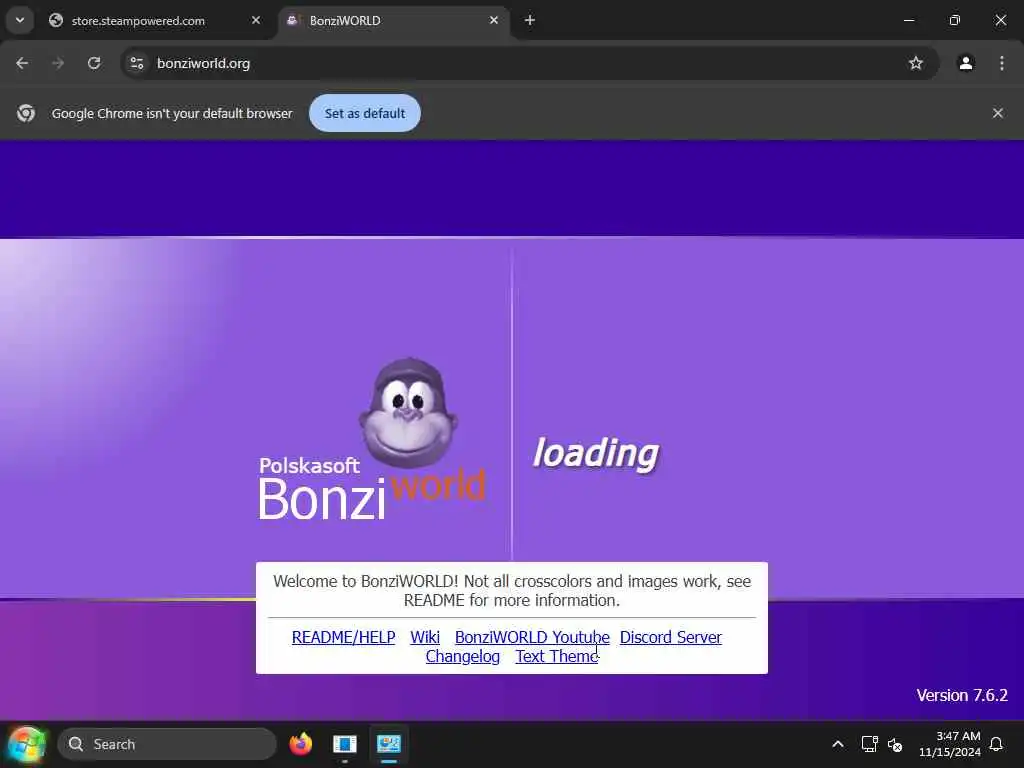1024x768 pixels.
Task: Click the bonziworld.org address bar
Action: (529, 63)
